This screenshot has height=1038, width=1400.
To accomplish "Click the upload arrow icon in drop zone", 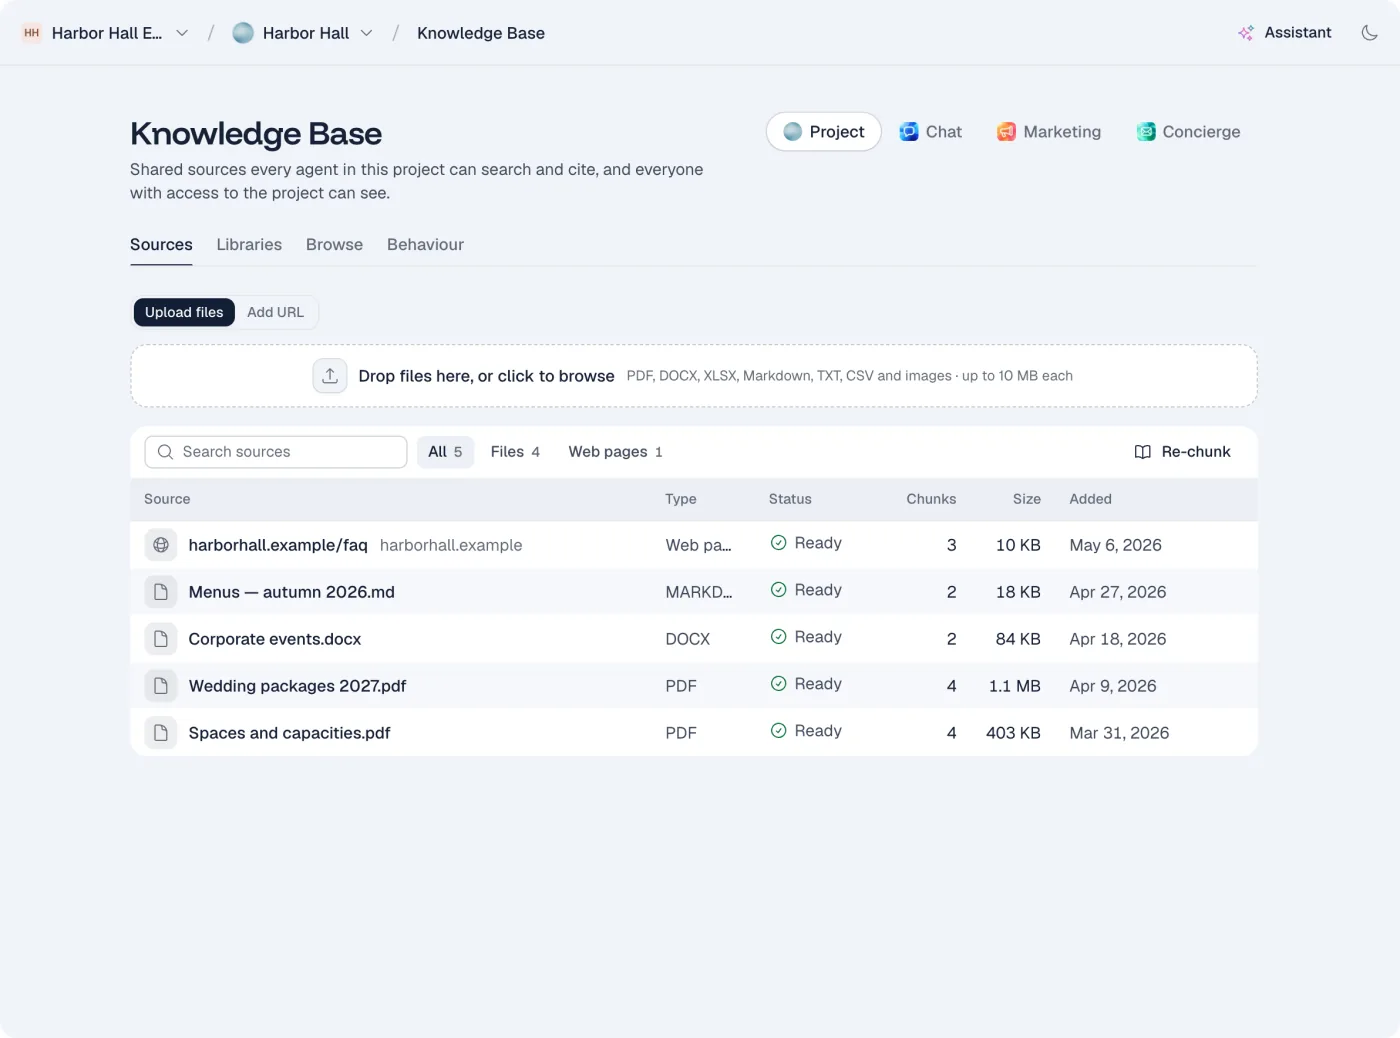I will pos(330,376).
